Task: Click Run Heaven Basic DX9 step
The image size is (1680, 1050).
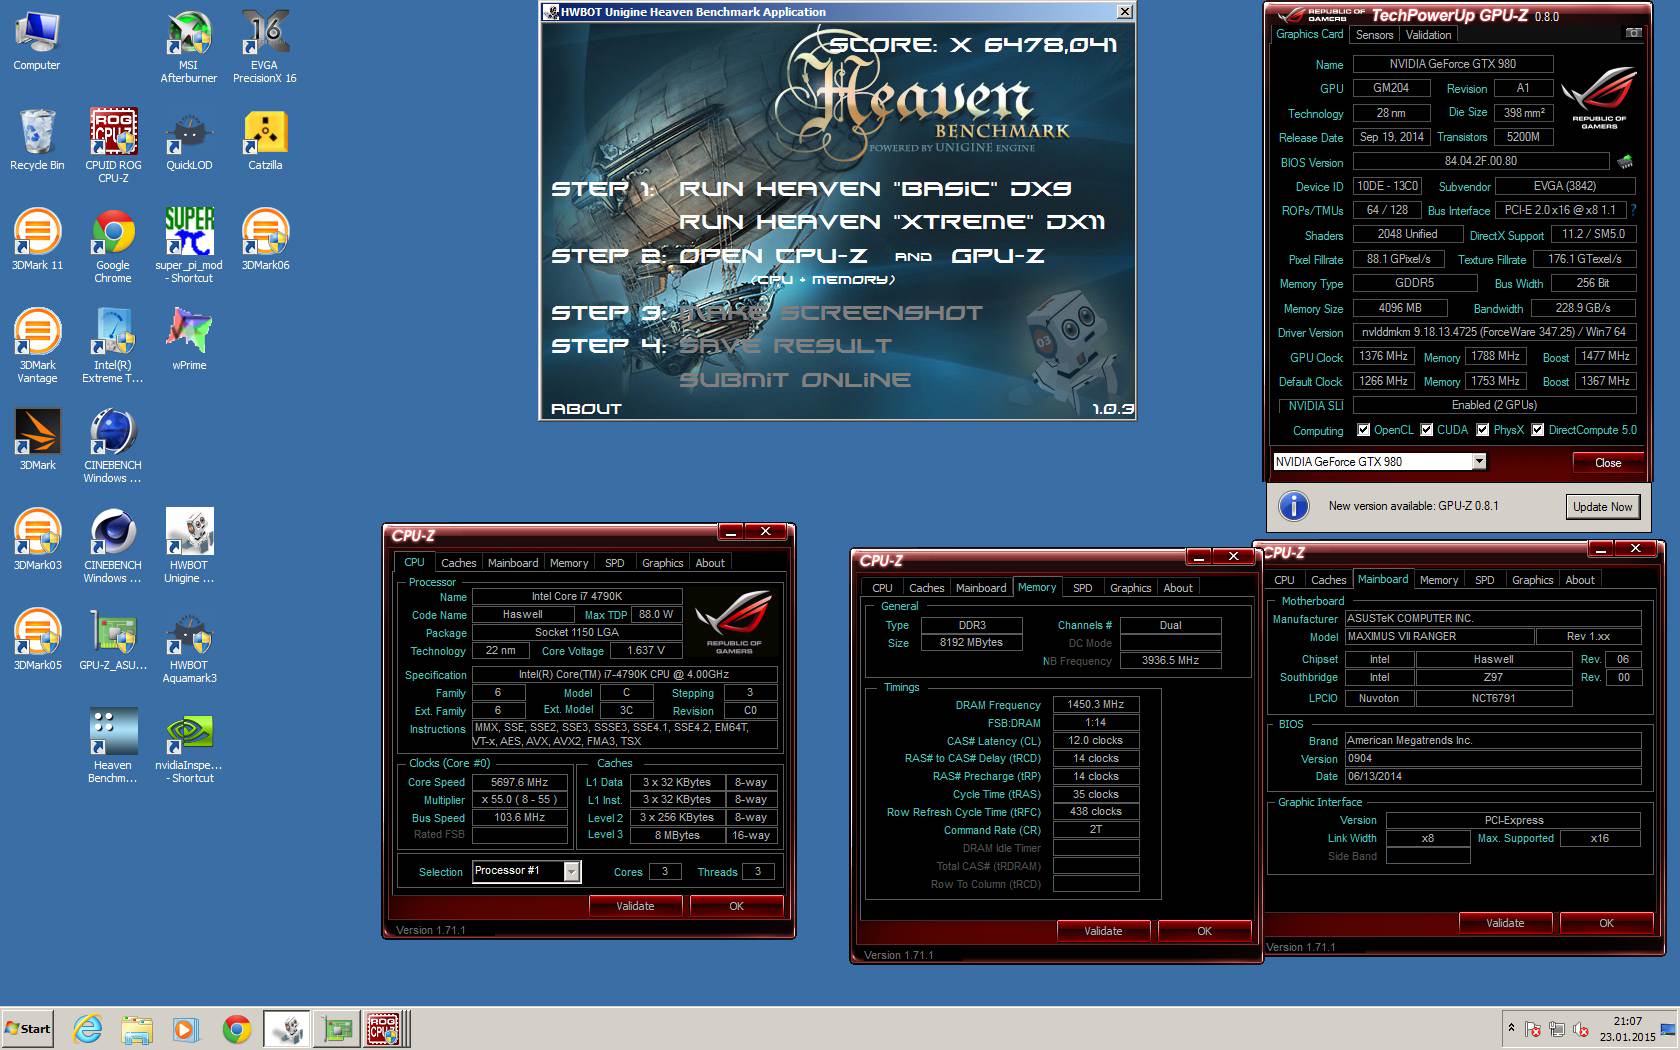Action: 875,189
